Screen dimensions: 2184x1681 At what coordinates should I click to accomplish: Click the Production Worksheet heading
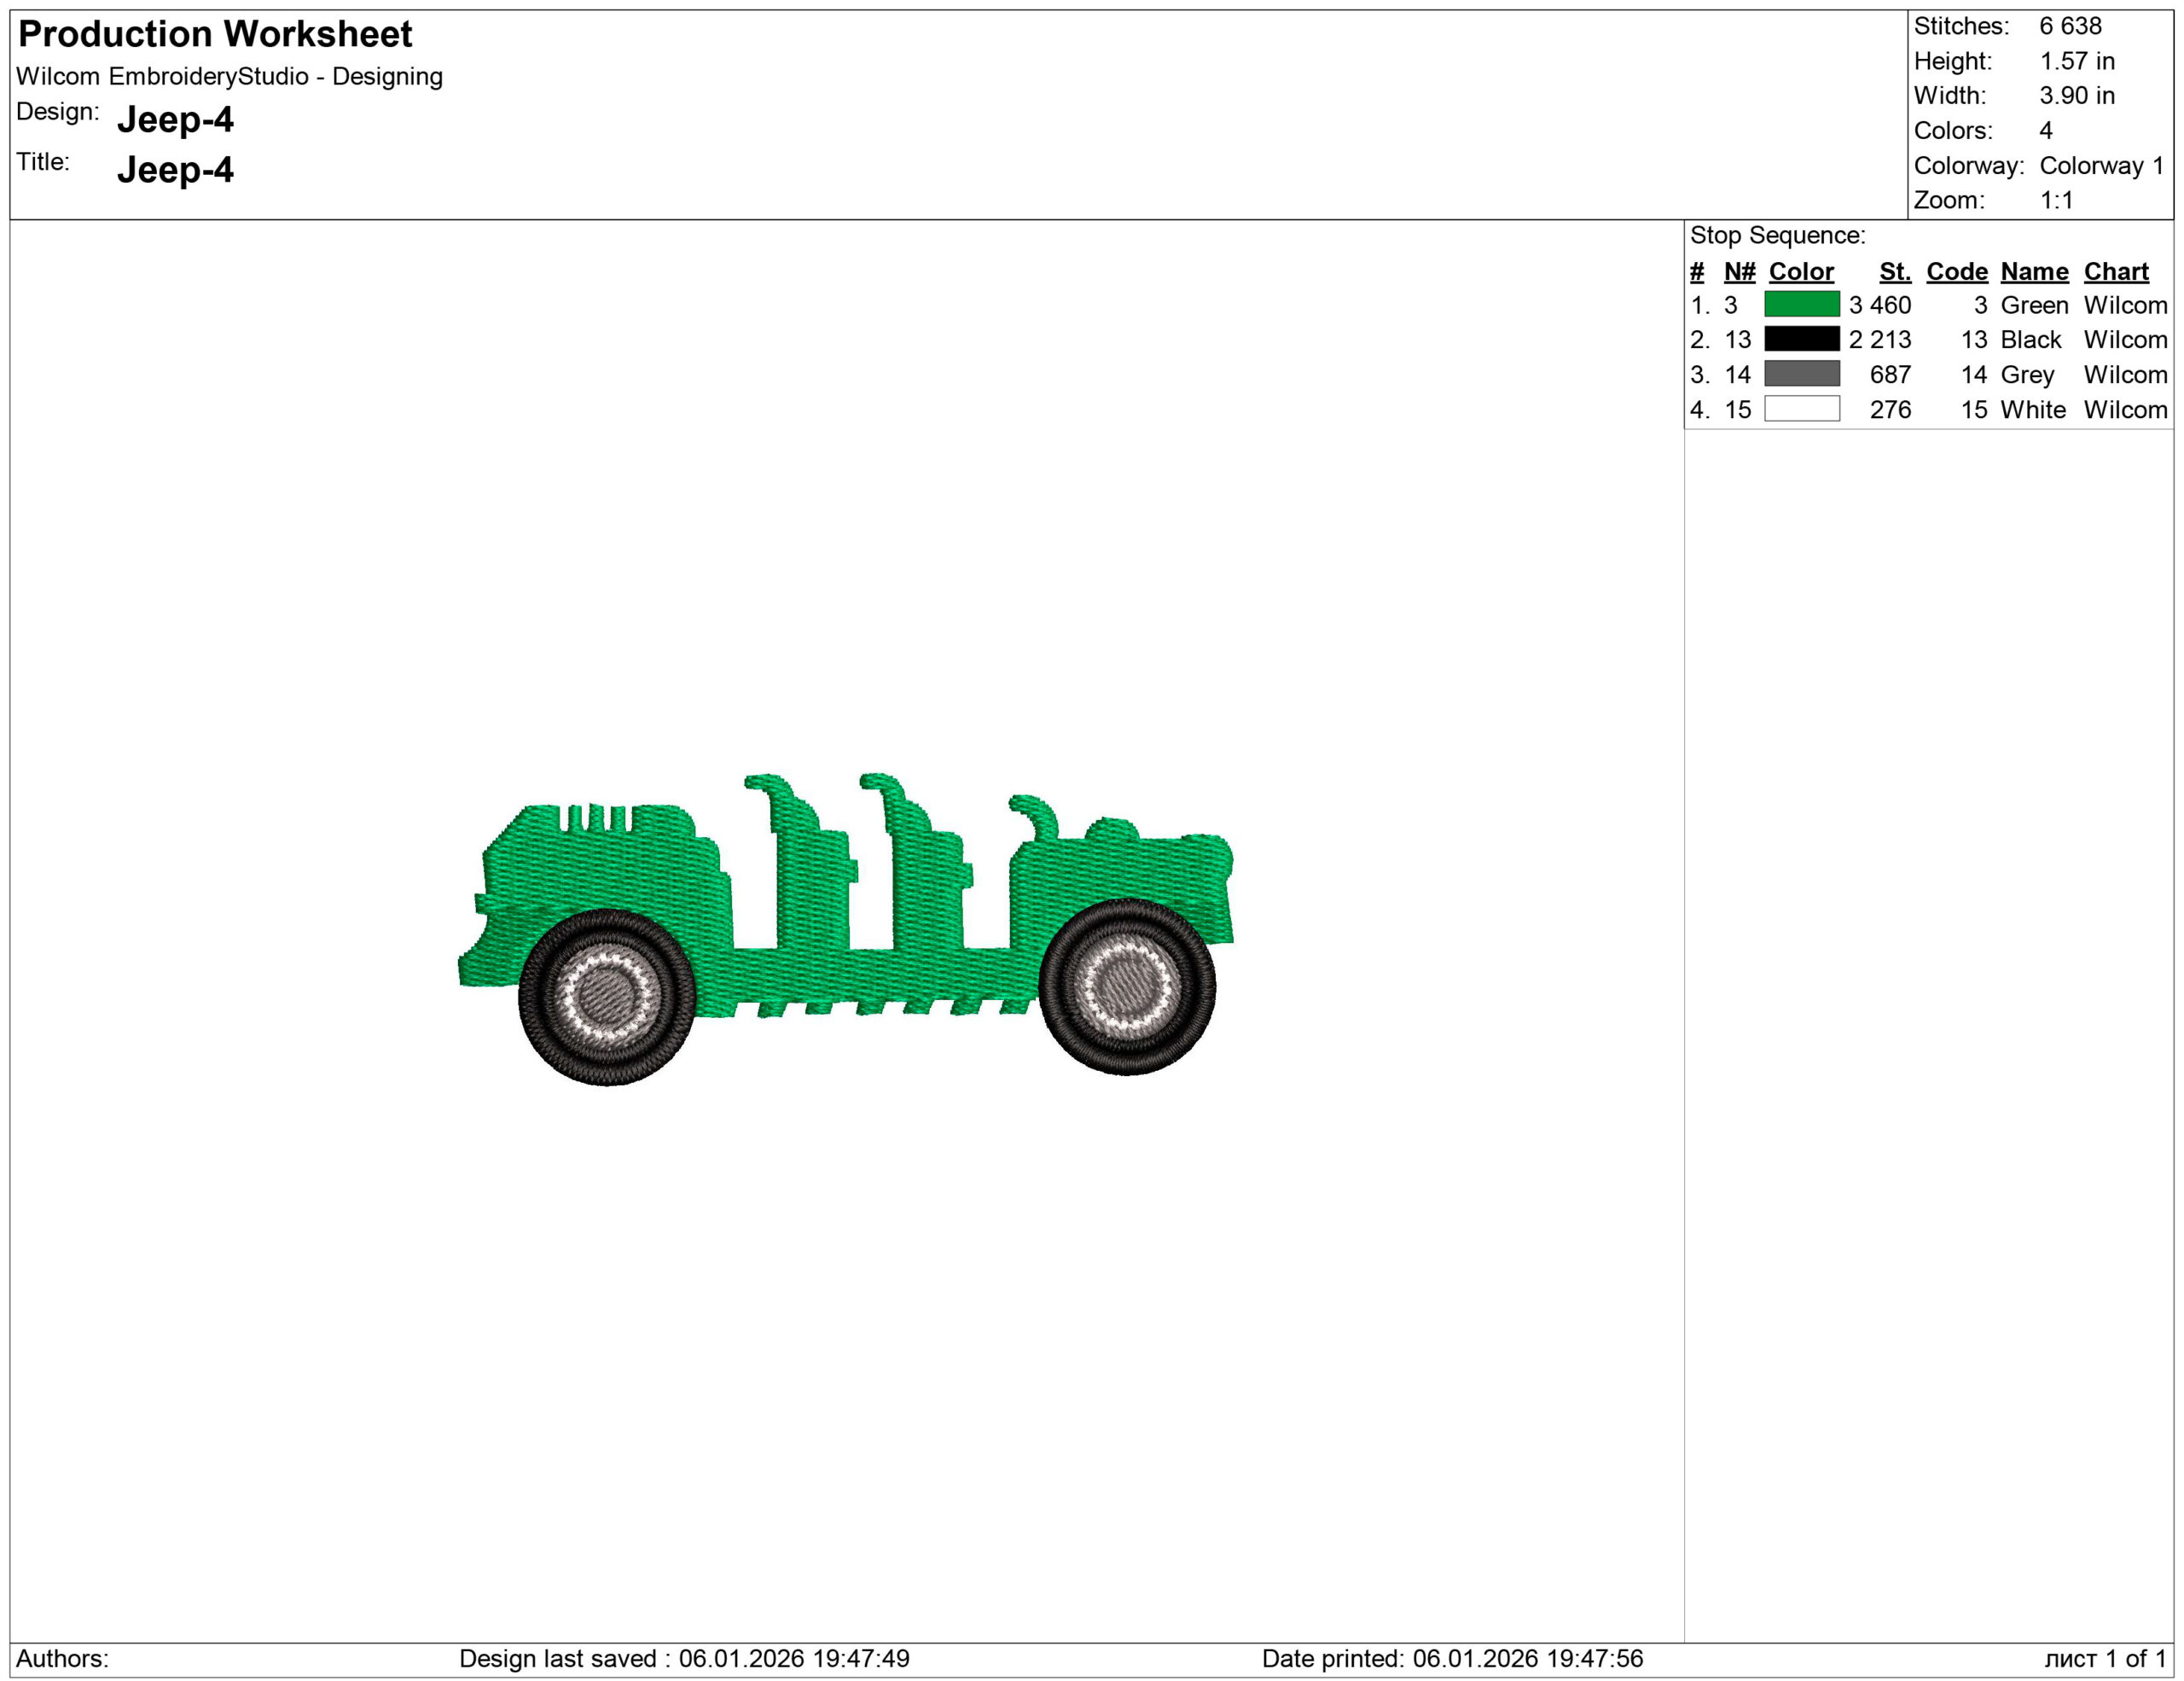point(215,34)
